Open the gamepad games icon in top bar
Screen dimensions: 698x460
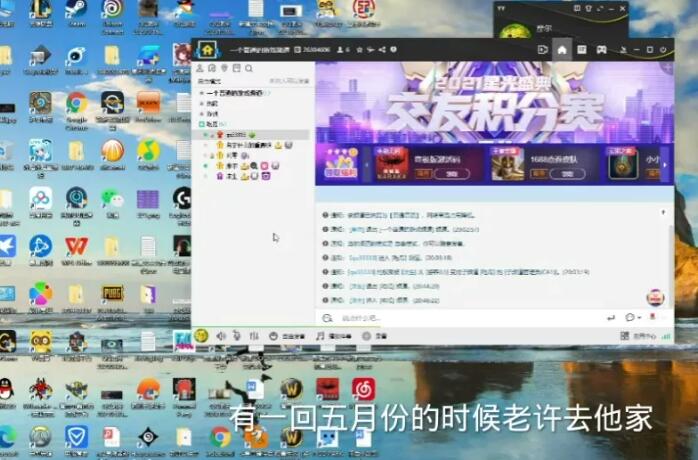click(604, 49)
